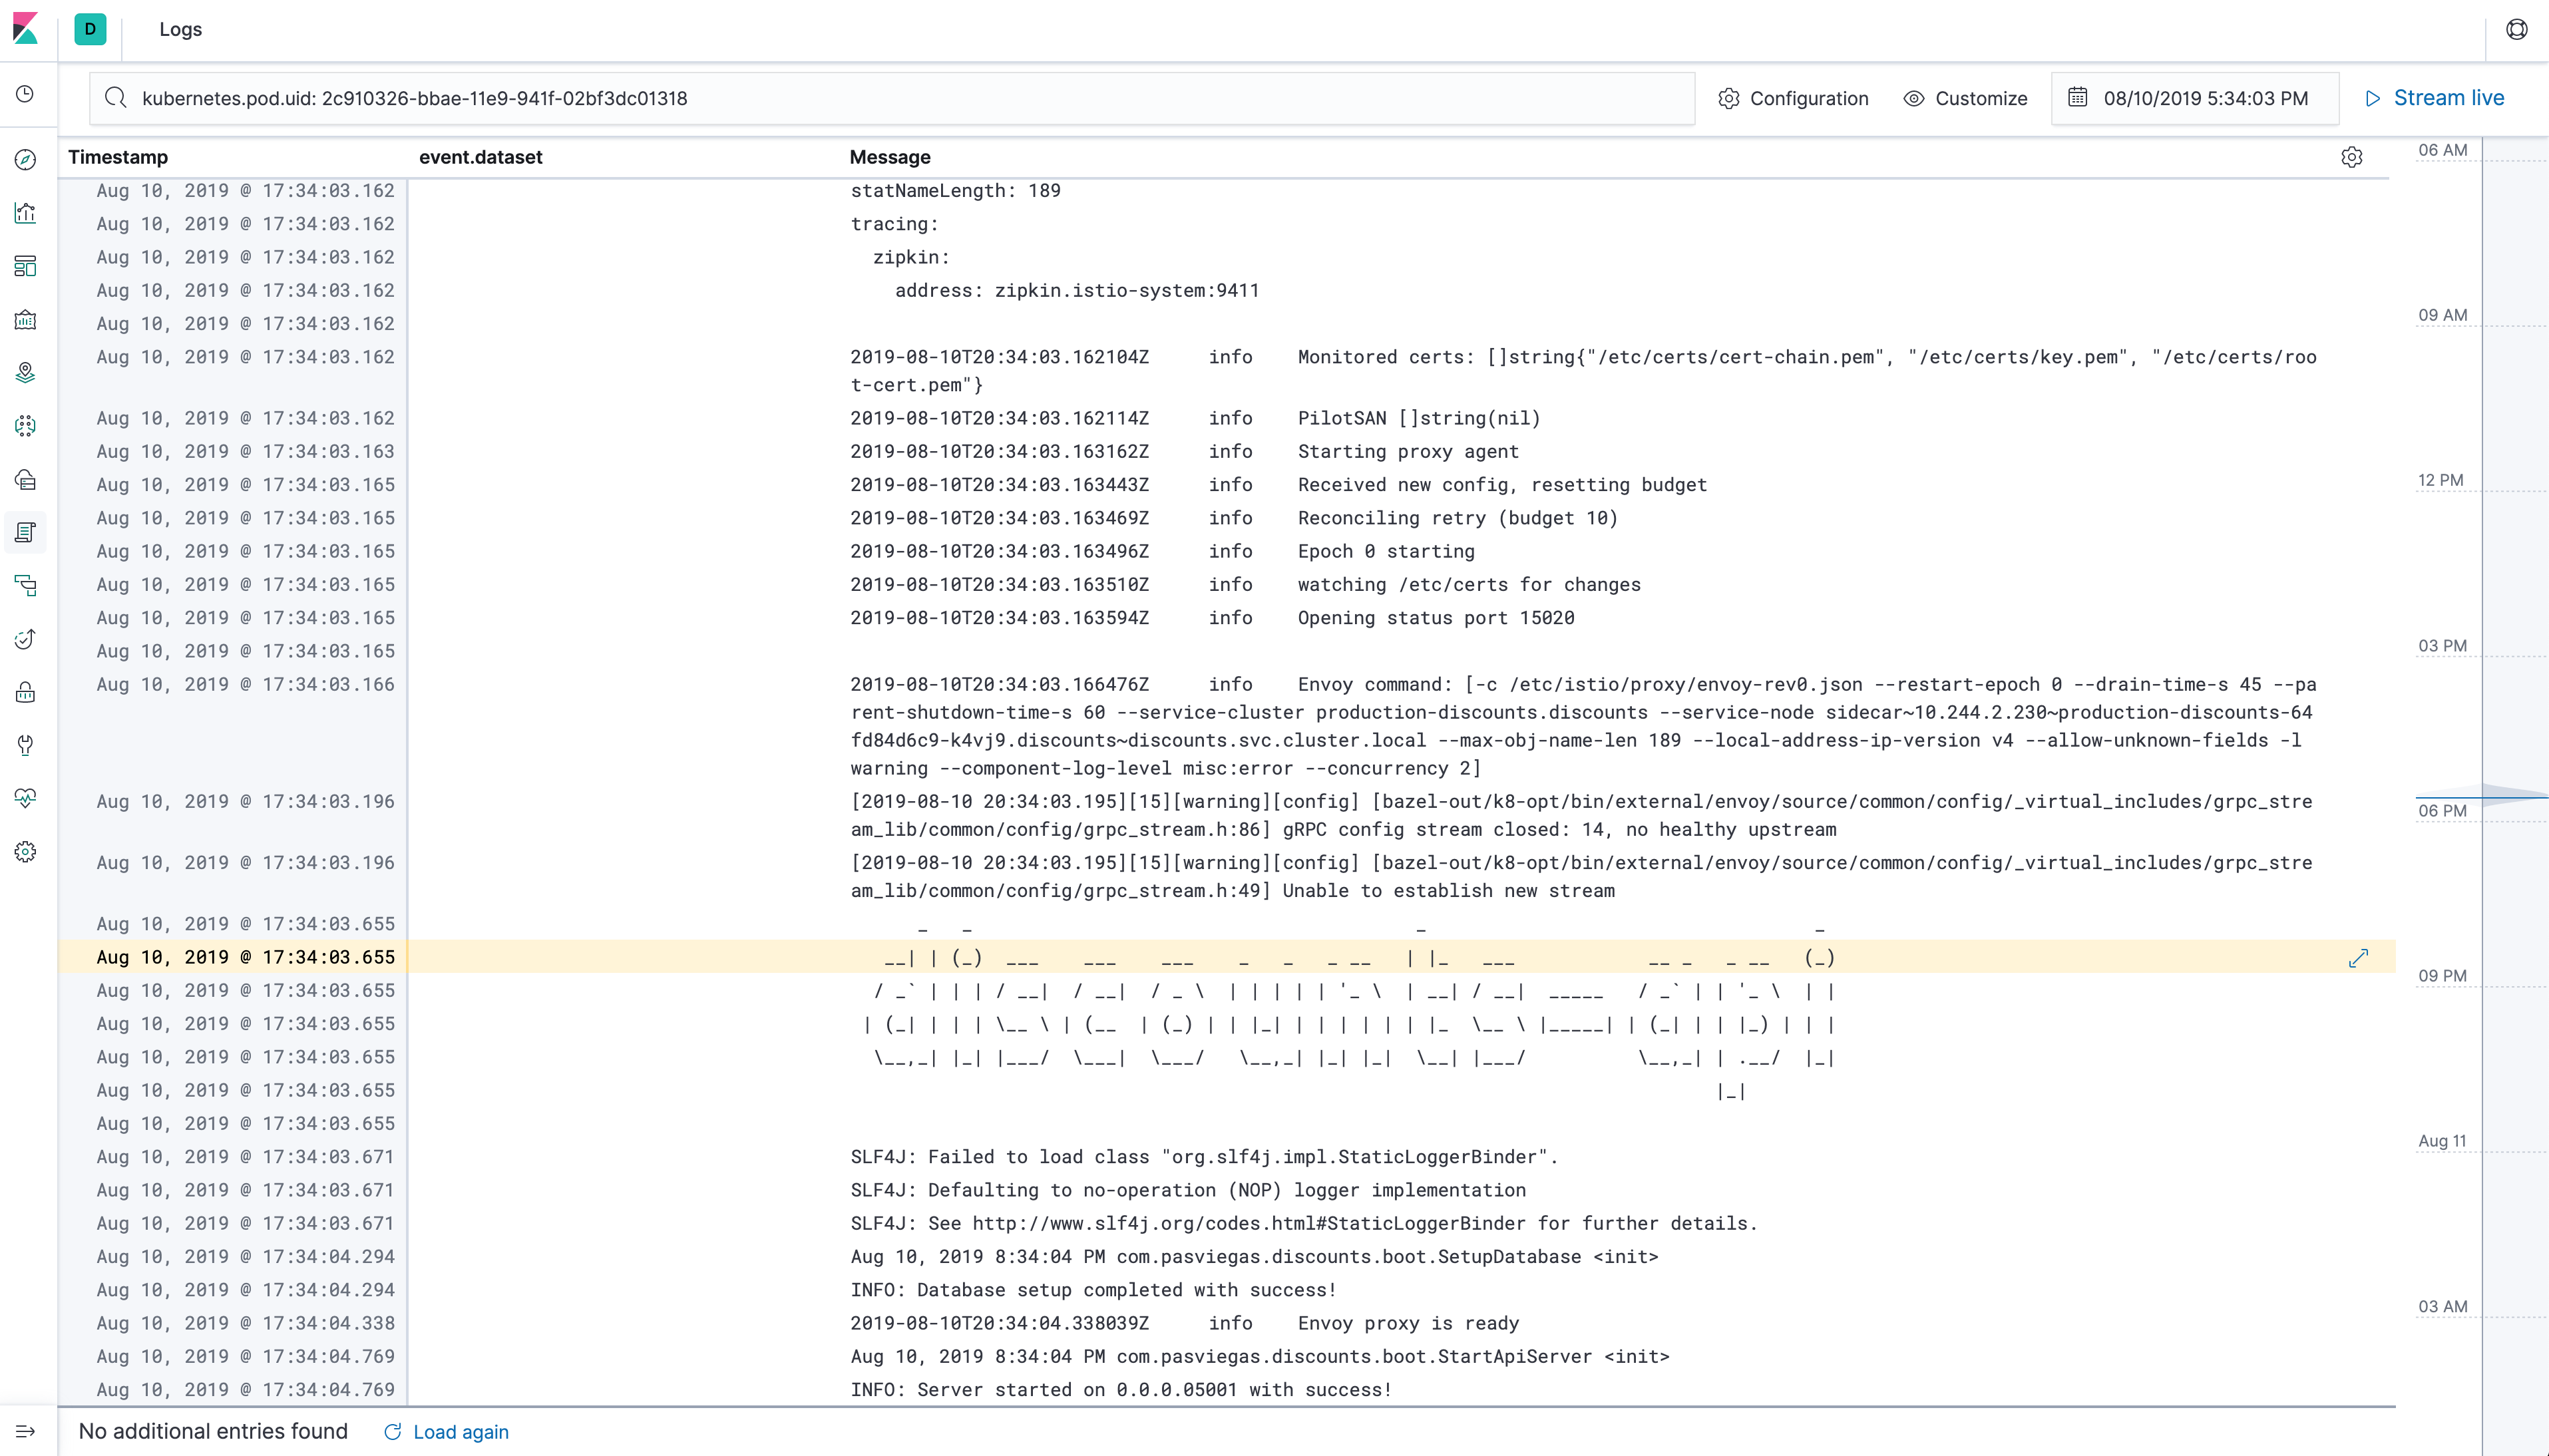Click the settings gear icon in logs table
The image size is (2549, 1456).
point(2351,158)
